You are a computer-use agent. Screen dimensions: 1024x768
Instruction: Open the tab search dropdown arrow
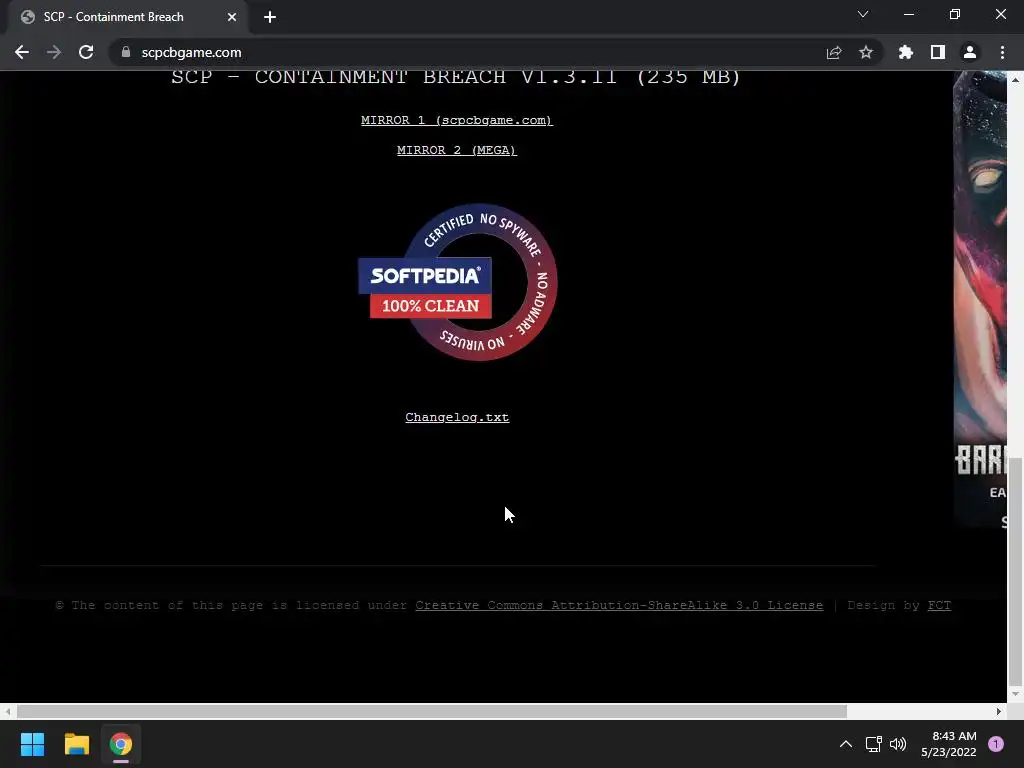click(x=863, y=14)
